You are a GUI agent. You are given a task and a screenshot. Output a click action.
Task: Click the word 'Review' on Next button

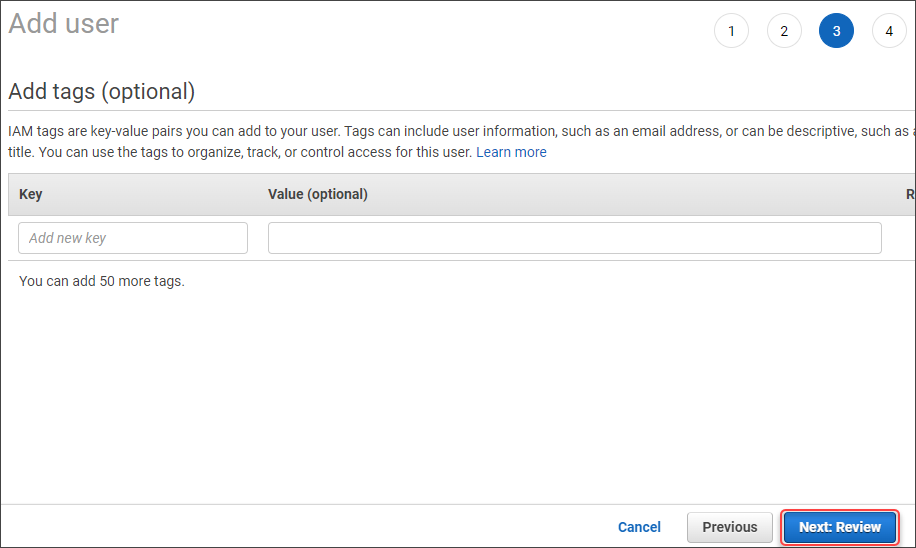coord(859,527)
